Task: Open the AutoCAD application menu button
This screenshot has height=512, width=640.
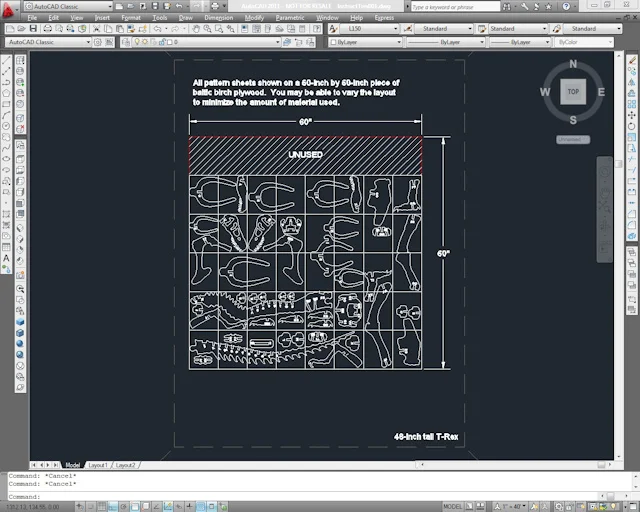Action: [8, 11]
